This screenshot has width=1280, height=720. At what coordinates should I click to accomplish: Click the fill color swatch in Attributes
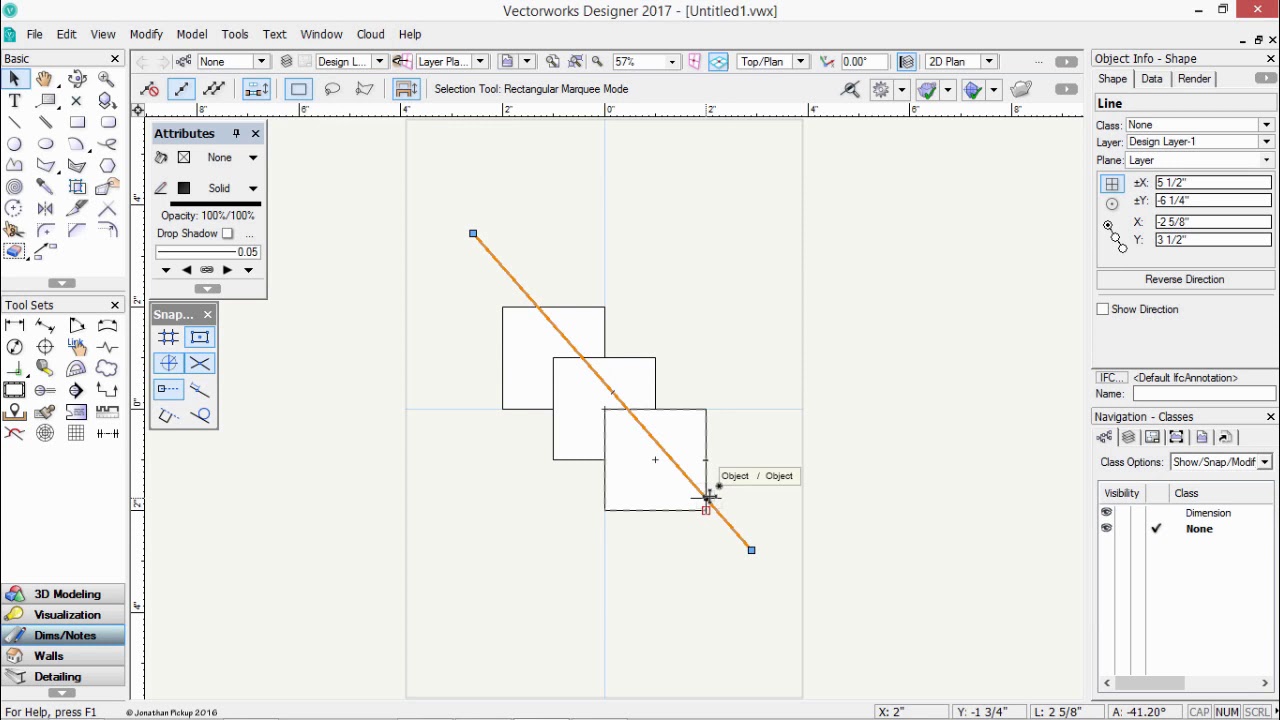[x=184, y=158]
